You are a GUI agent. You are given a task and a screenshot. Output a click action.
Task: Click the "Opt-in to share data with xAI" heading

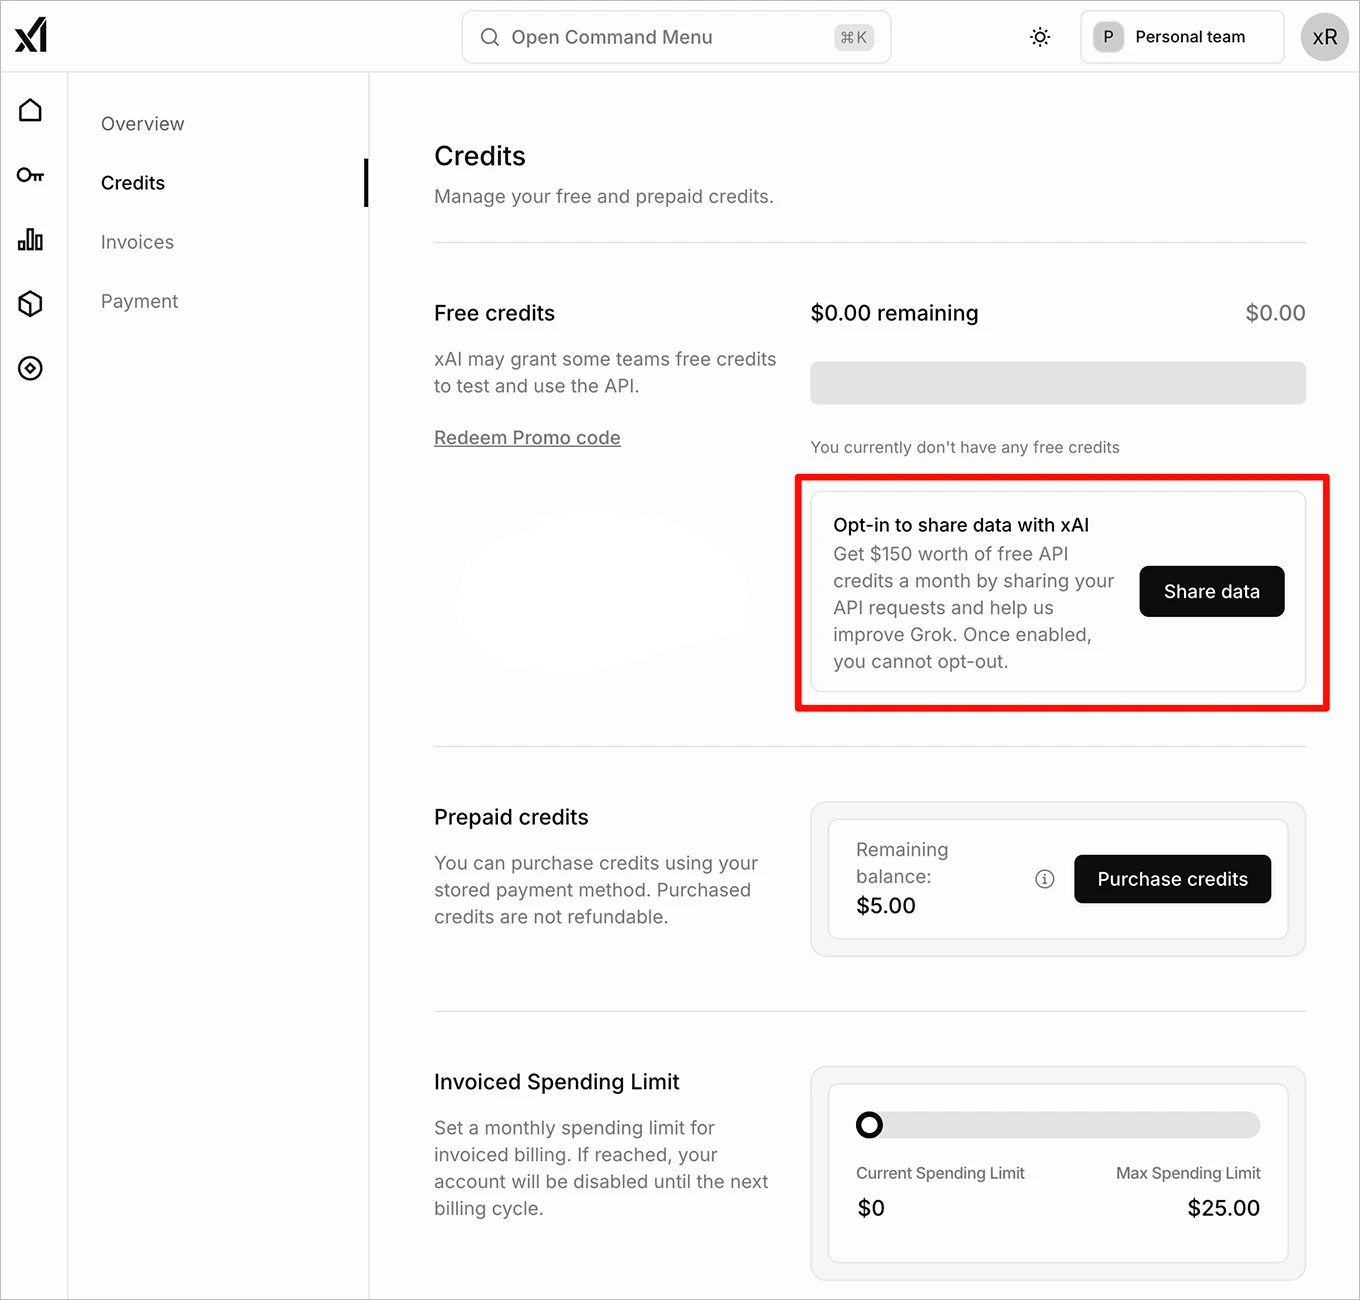(961, 525)
